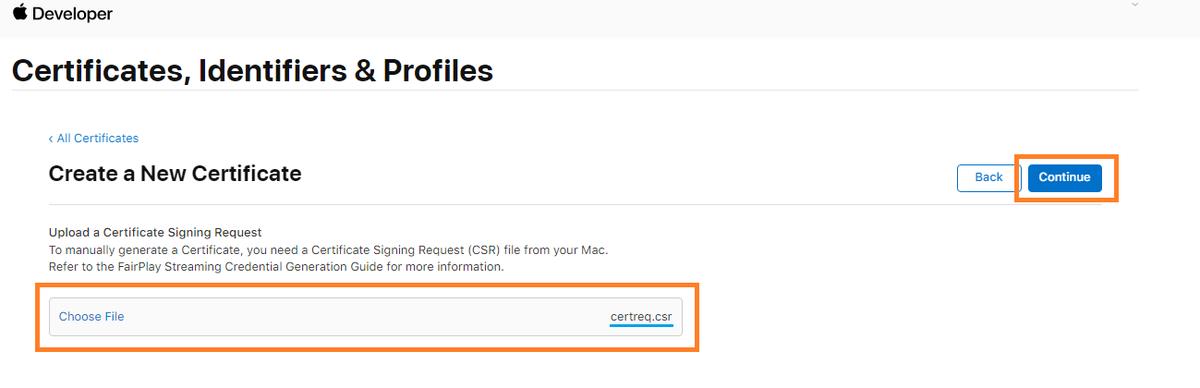This screenshot has height=388, width=1200.
Task: Click the Upload a Certificate Signing Request label
Action: point(155,232)
